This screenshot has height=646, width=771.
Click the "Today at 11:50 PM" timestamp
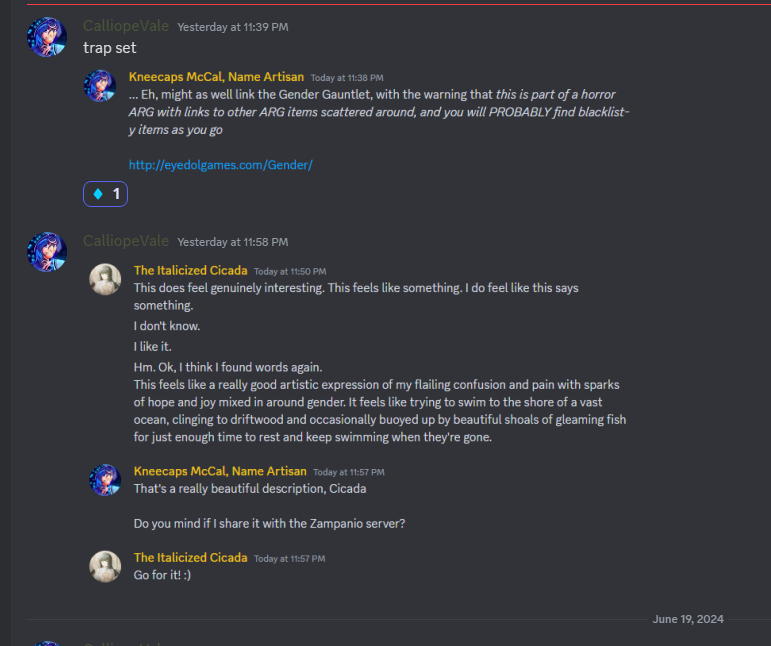290,271
